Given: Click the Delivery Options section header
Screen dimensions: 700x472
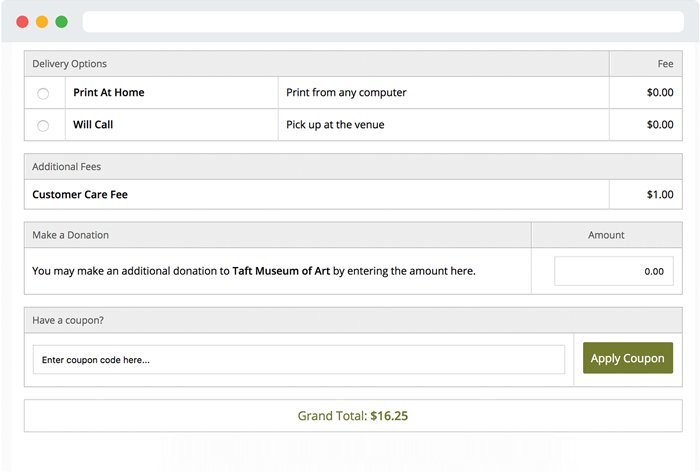Looking at the screenshot, I should [x=69, y=64].
